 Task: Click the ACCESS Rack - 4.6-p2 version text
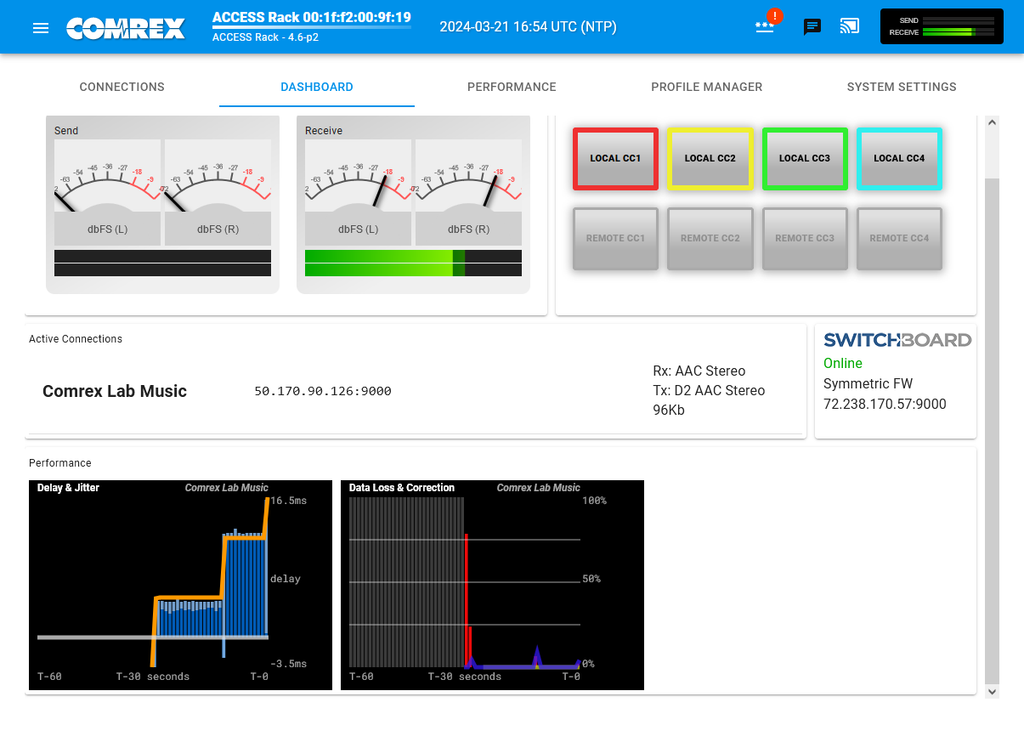click(265, 37)
